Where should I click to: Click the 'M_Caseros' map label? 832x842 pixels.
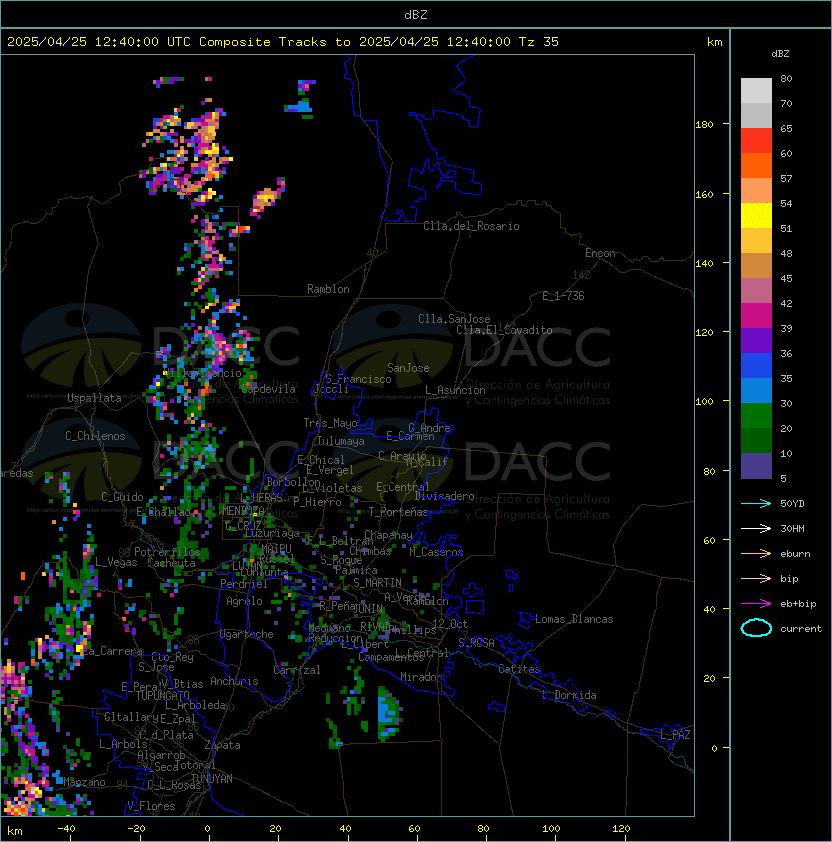point(436,551)
